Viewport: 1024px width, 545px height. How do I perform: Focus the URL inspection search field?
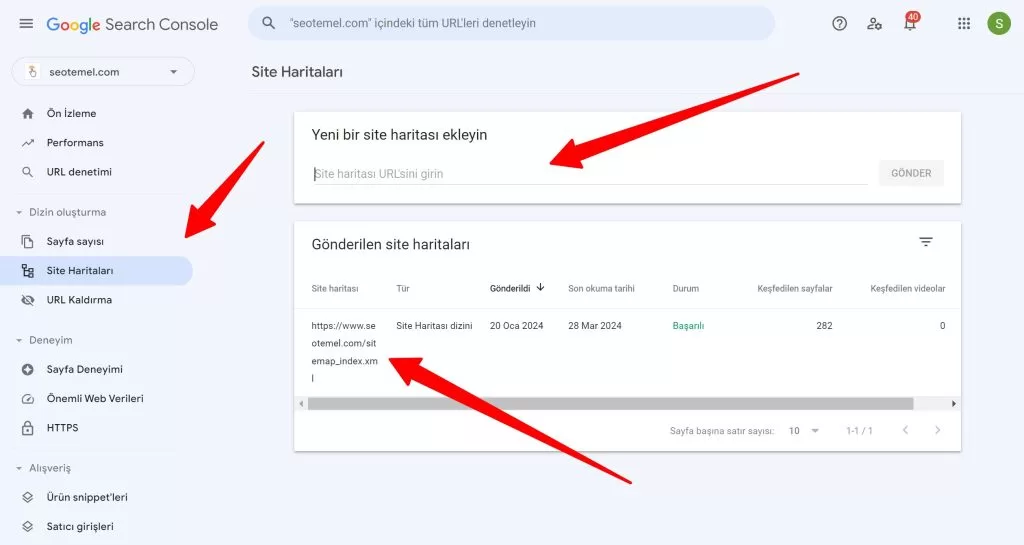511,23
